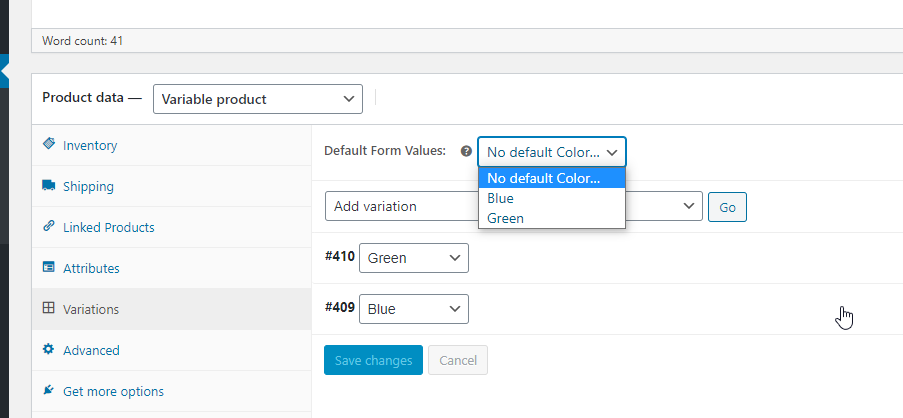The image size is (903, 418).
Task: Open the Linked Products tab
Action: pos(108,227)
